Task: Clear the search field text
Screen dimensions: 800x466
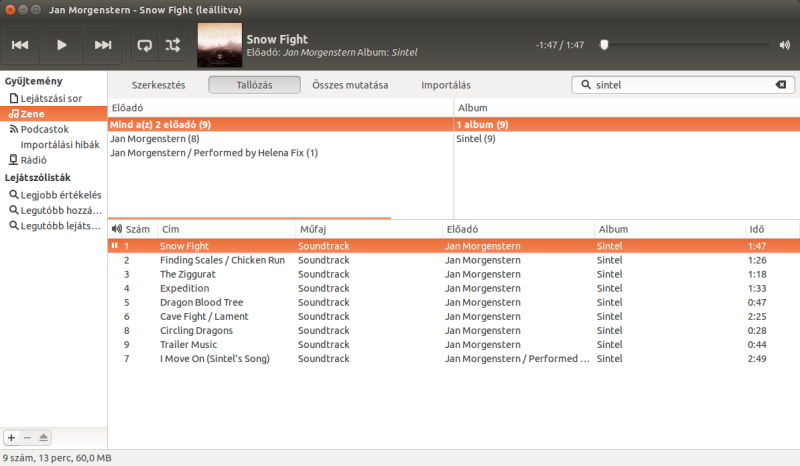Action: click(781, 85)
